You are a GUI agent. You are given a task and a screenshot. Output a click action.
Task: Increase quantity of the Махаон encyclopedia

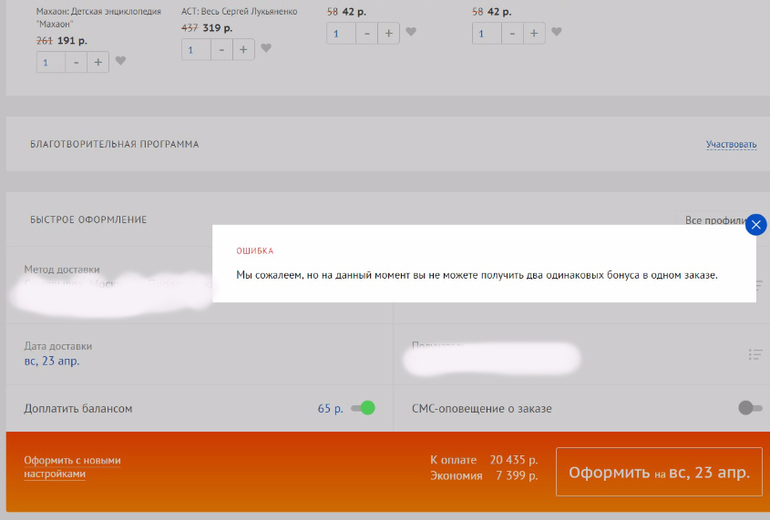98,62
